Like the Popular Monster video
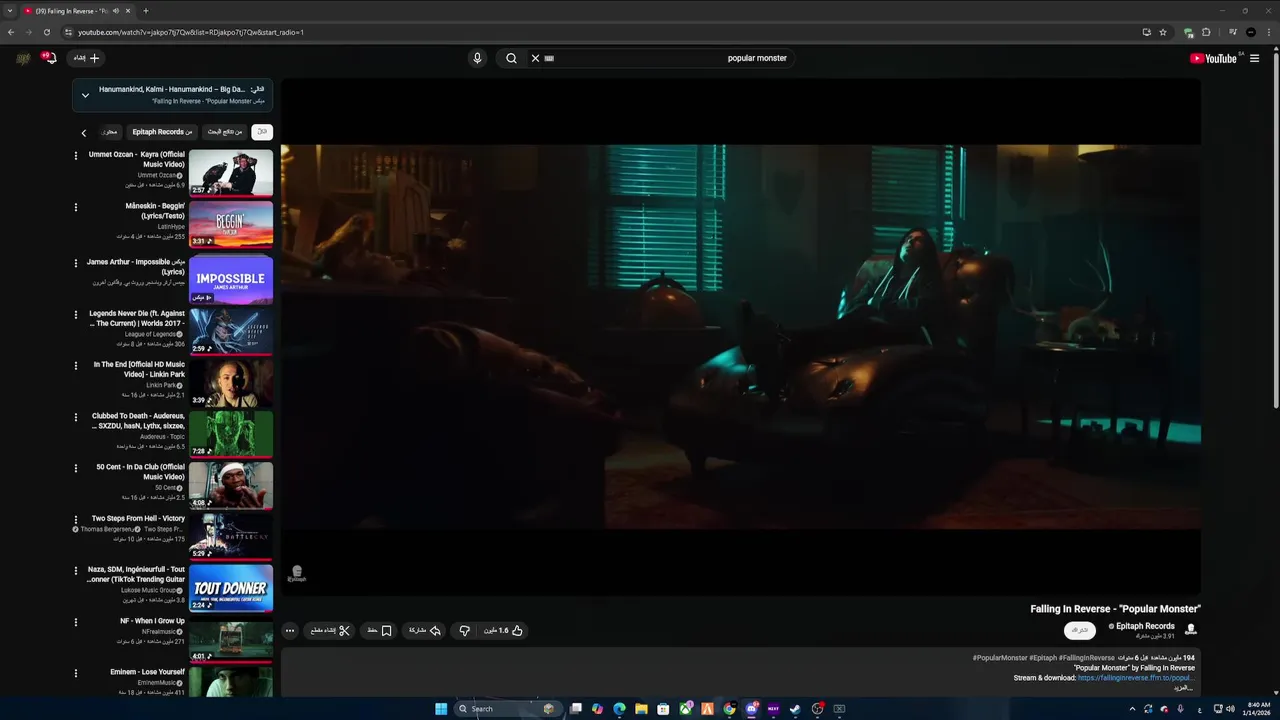The width and height of the screenshot is (1280, 720). (503, 630)
